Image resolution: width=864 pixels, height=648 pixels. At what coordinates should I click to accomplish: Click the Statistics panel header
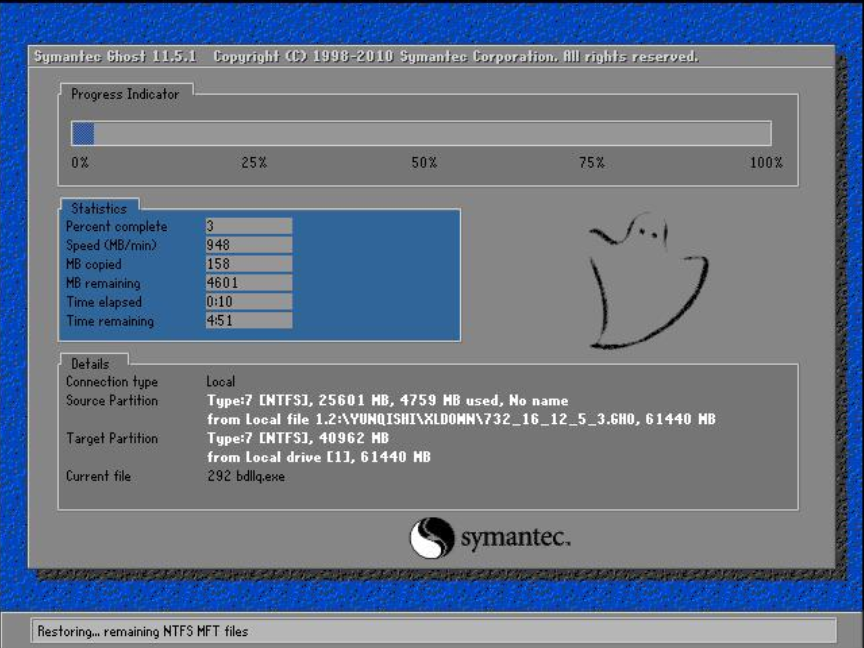[x=100, y=208]
